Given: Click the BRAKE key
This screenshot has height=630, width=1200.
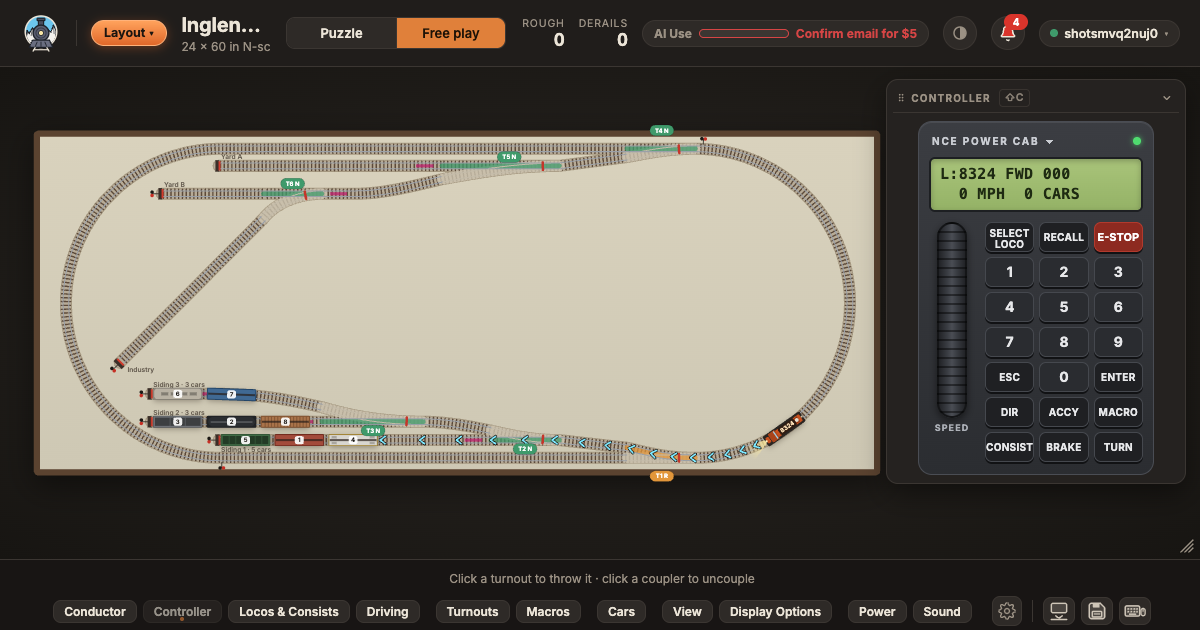Looking at the screenshot, I should (1063, 447).
